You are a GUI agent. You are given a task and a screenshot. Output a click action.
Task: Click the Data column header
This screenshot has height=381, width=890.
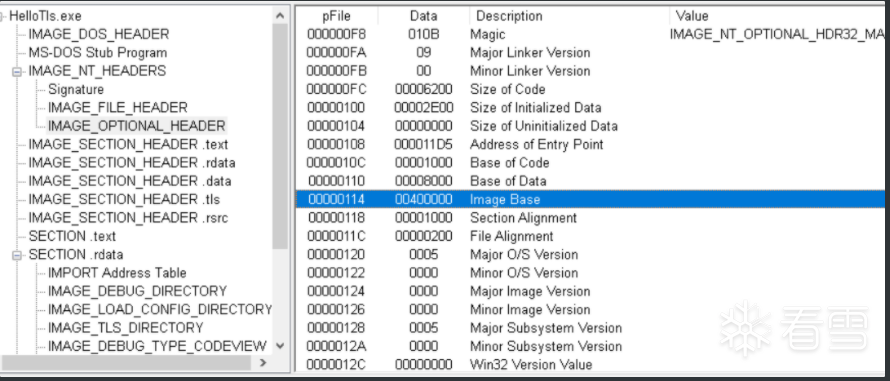[423, 16]
